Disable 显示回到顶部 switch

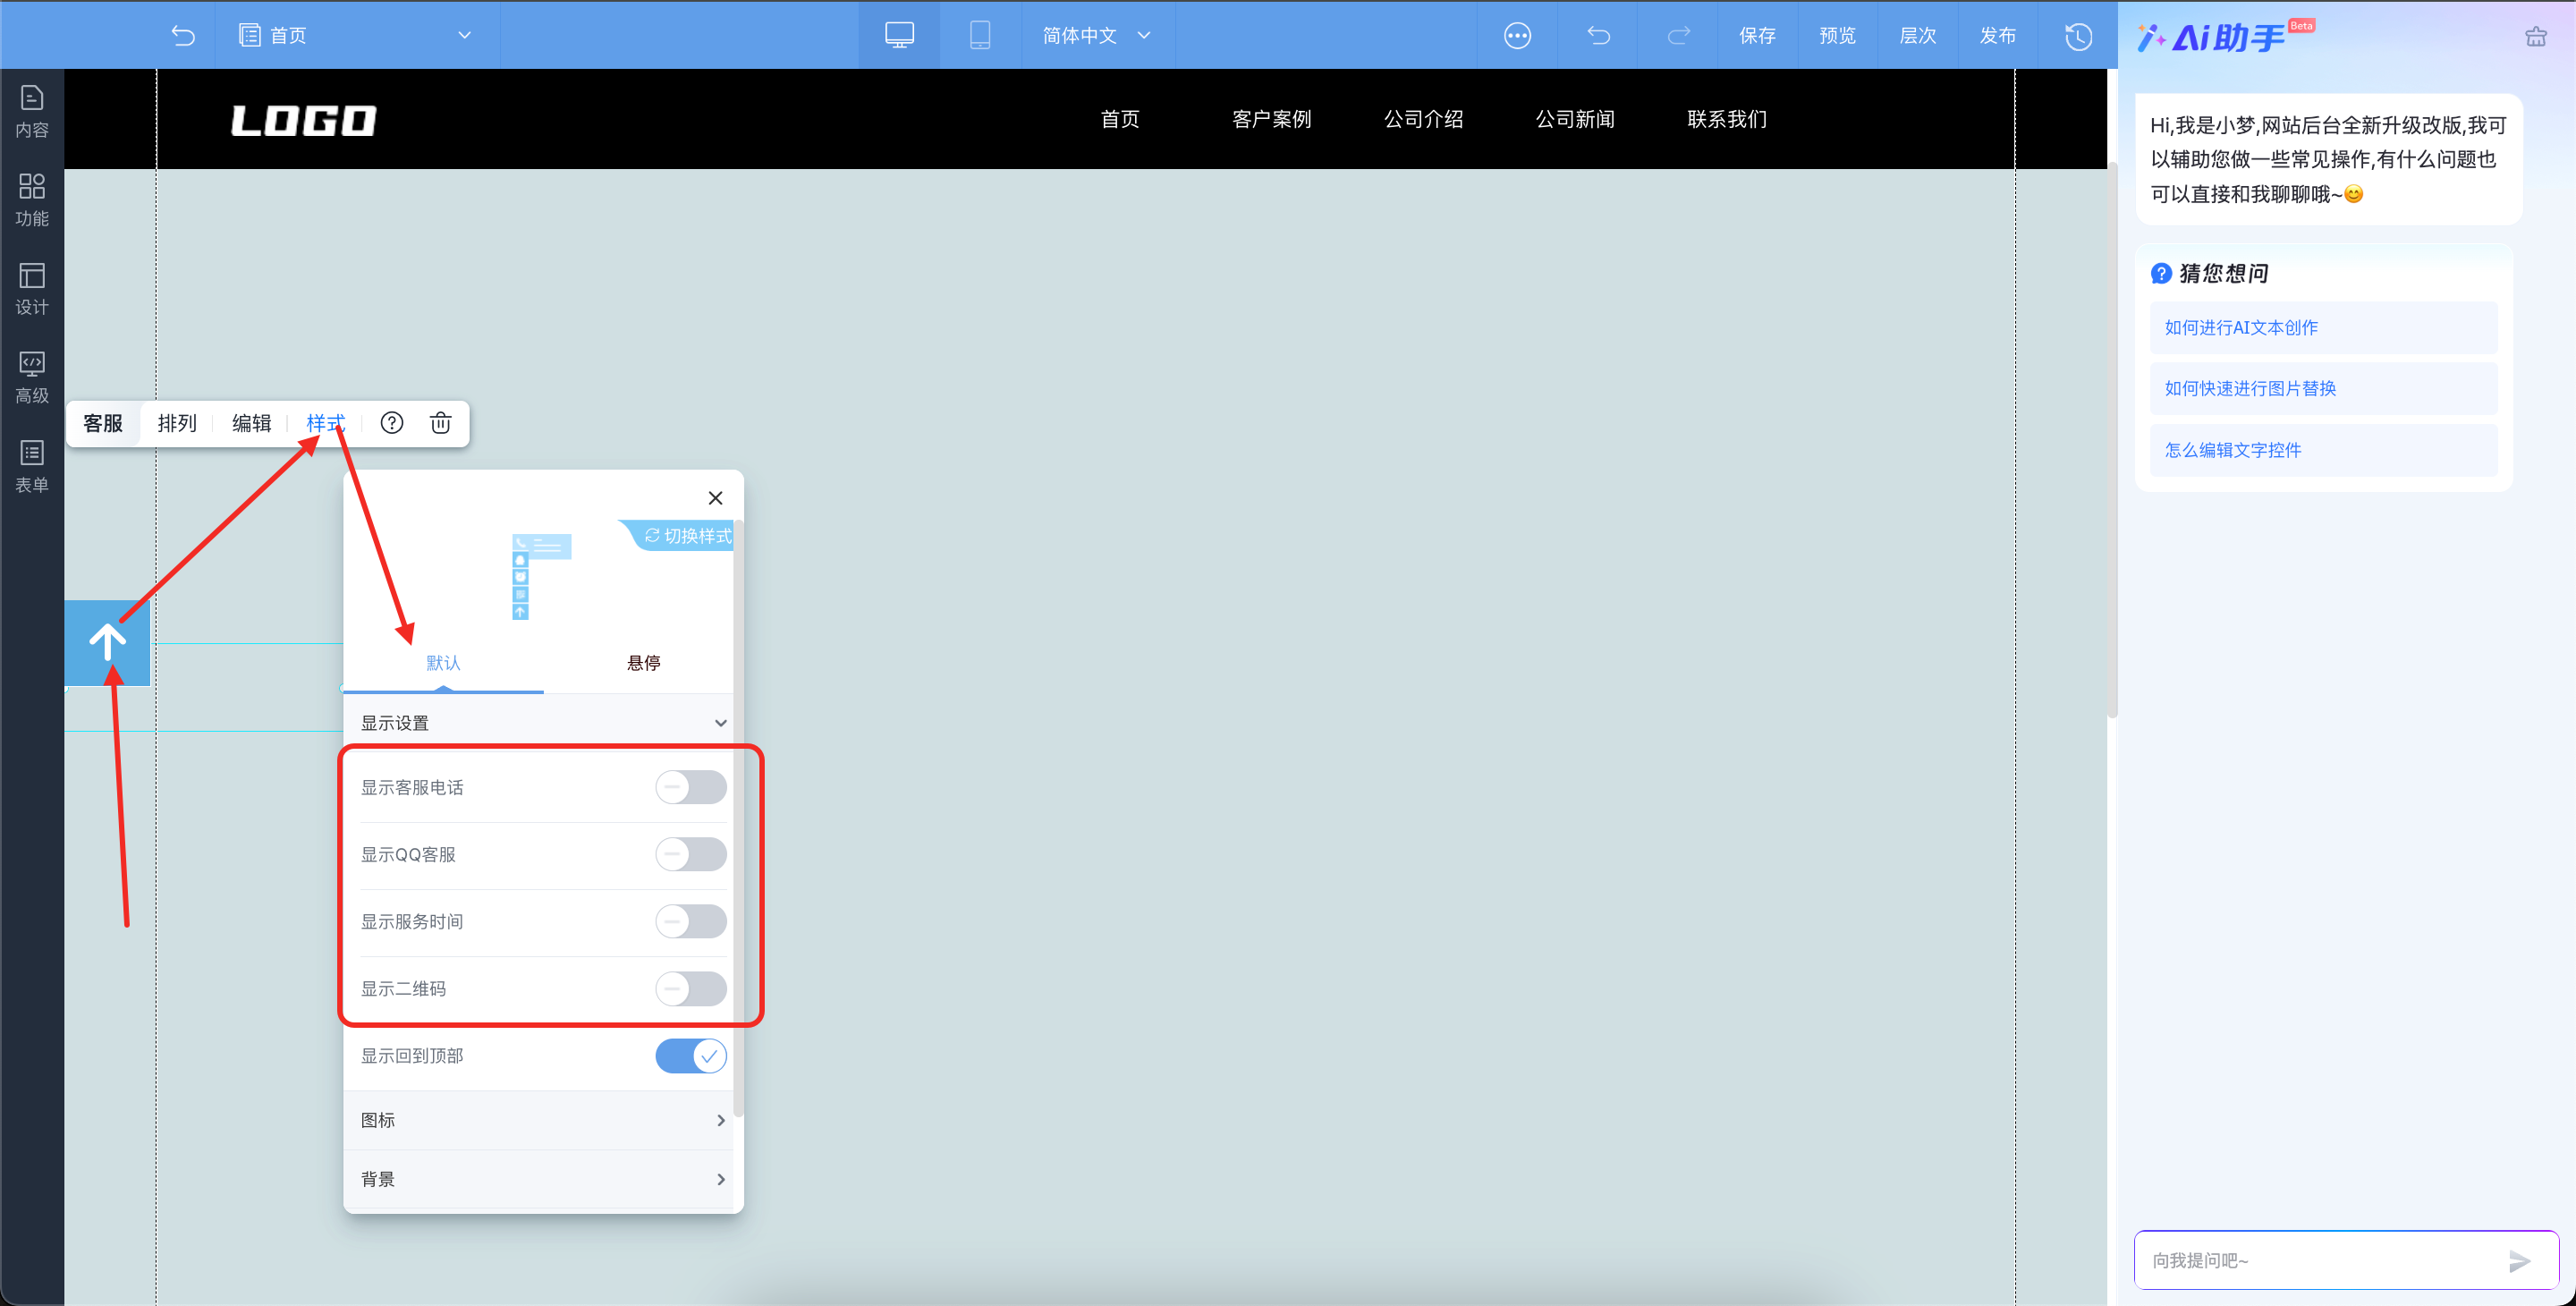tap(690, 1055)
